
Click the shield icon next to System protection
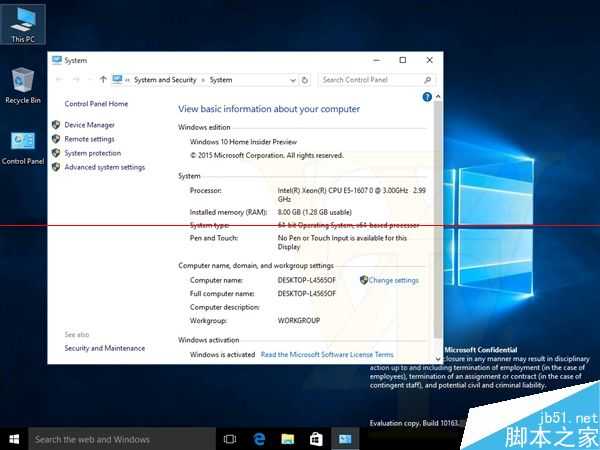[x=56, y=153]
